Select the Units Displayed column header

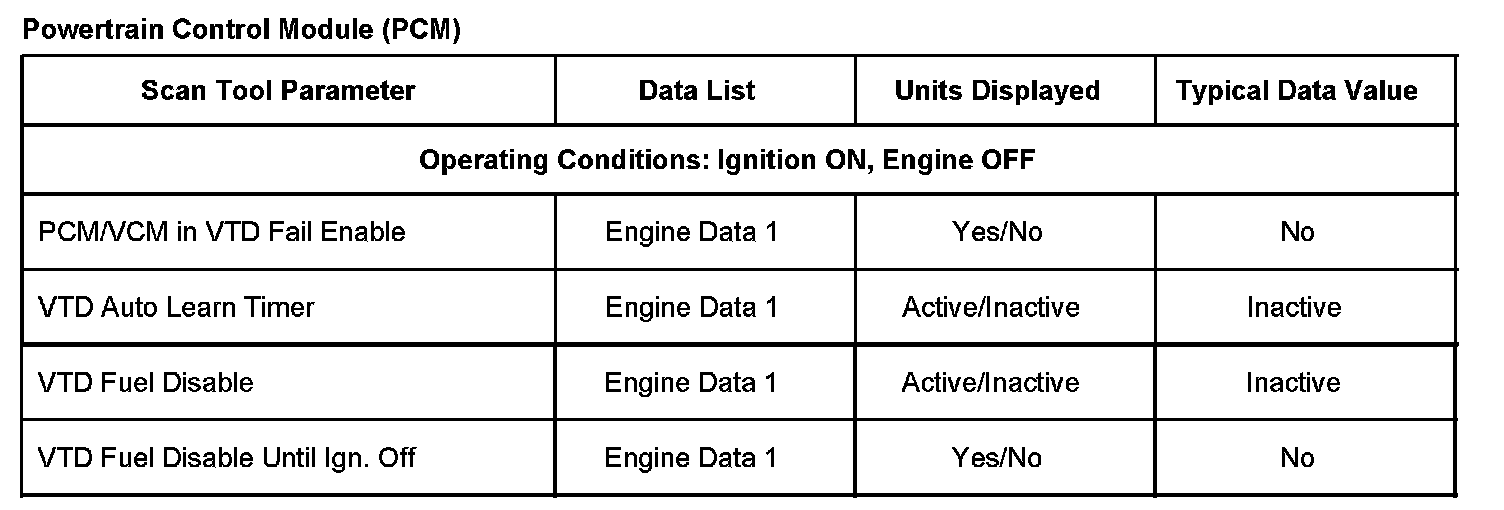pyautogui.click(x=997, y=91)
